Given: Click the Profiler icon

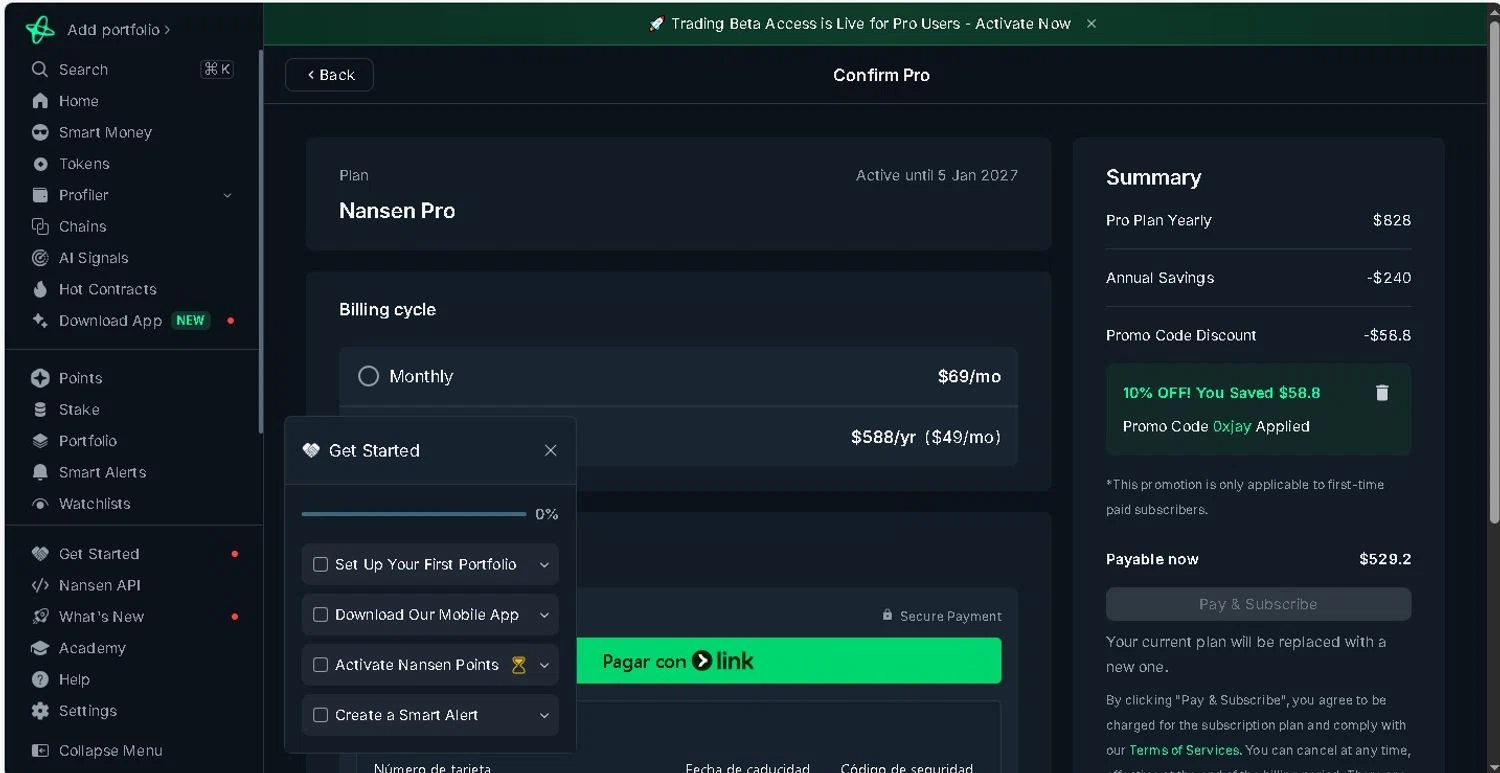Looking at the screenshot, I should pyautogui.click(x=40, y=195).
